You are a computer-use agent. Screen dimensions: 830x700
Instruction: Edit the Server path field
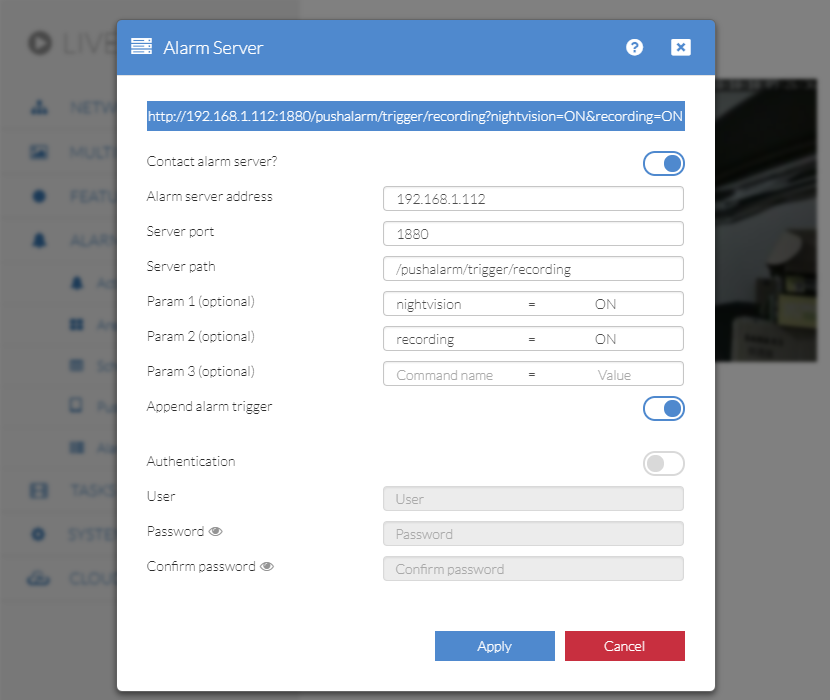(x=533, y=269)
